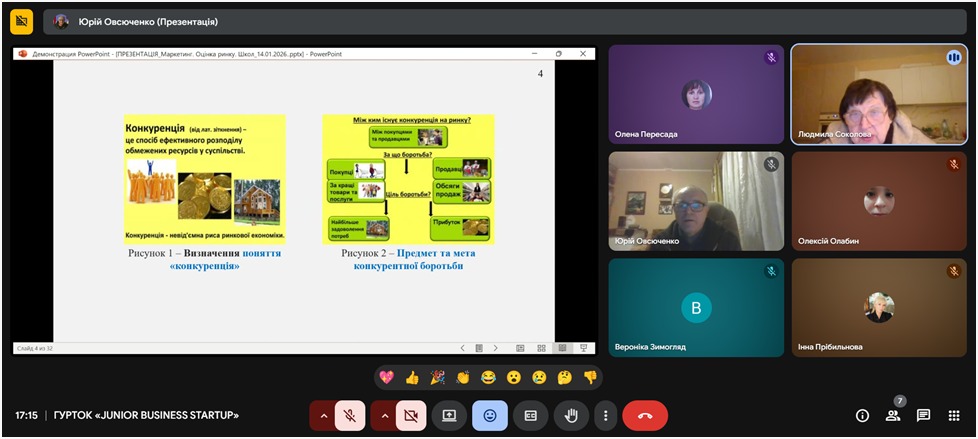Viewport: 978px width, 439px height.
Task: Expand audio settings arrow beside microphone
Action: click(x=323, y=415)
